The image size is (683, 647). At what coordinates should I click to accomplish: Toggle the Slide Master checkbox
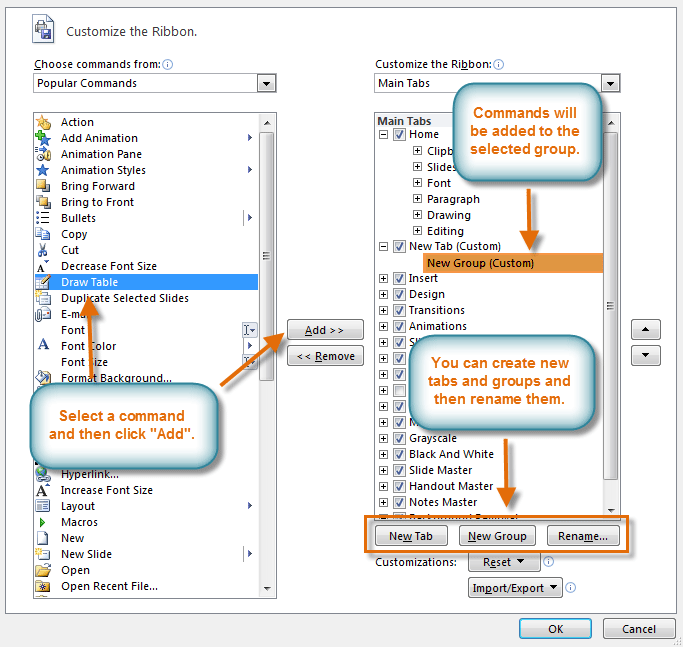click(399, 471)
